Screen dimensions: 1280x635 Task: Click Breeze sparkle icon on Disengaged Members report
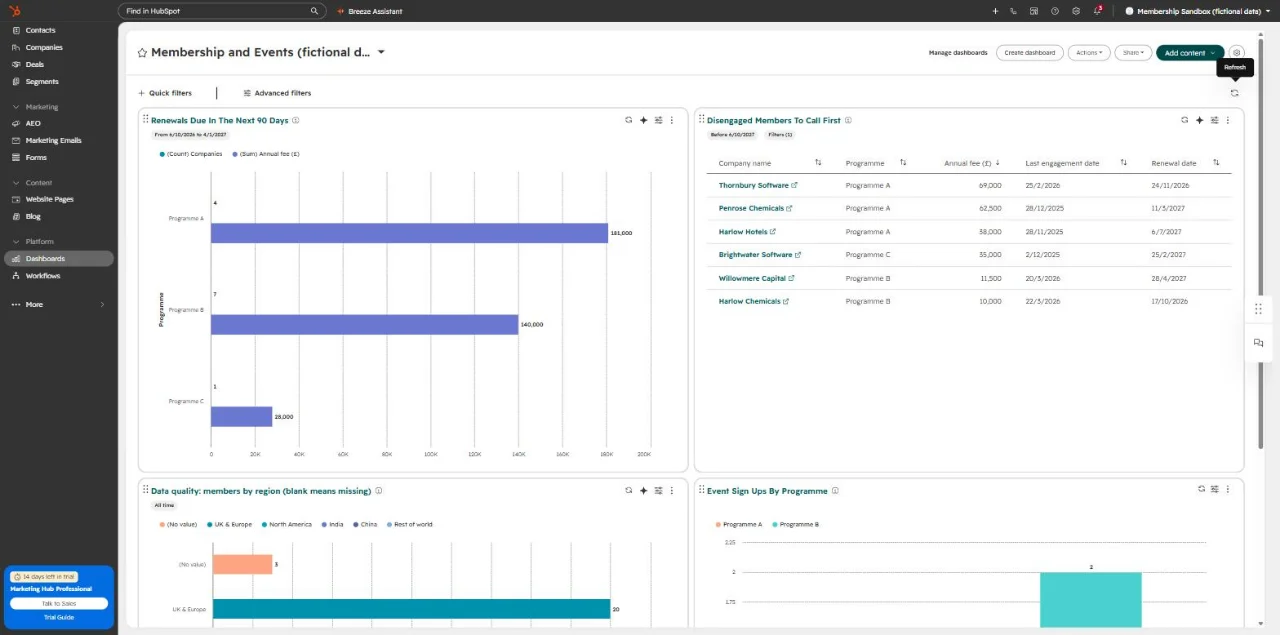[1200, 120]
